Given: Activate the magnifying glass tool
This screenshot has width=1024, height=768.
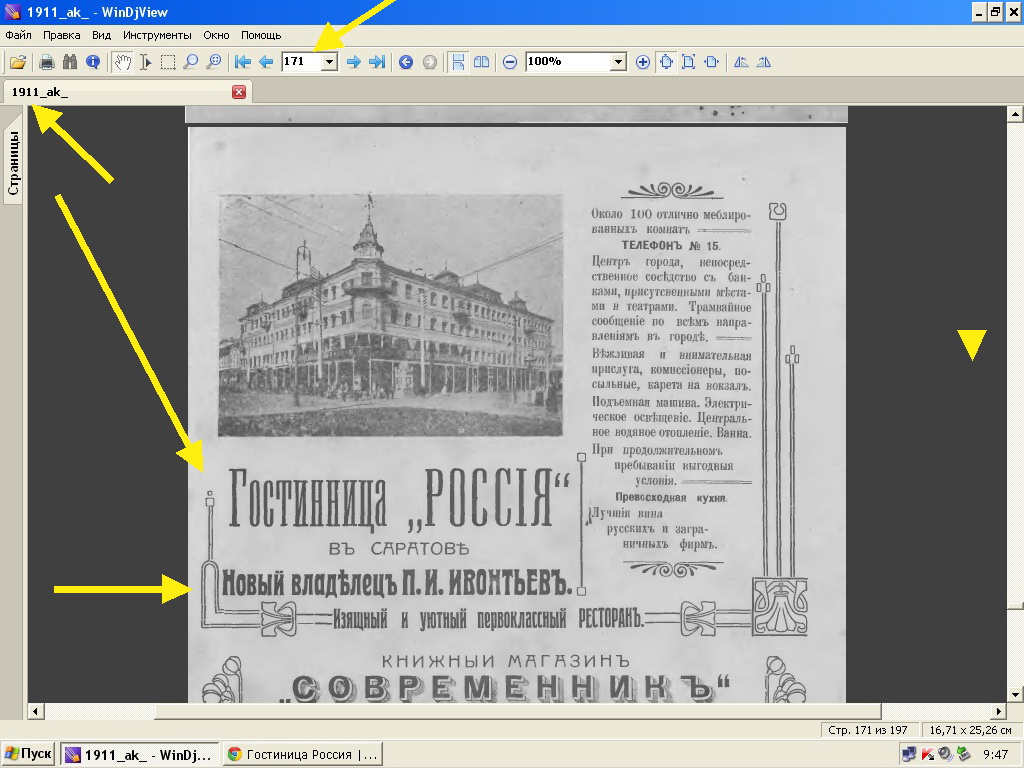Looking at the screenshot, I should point(190,62).
